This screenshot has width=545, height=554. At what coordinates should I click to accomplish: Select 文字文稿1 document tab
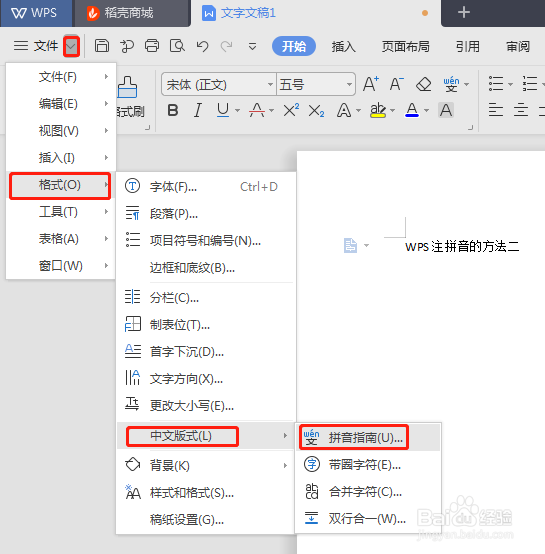[x=316, y=13]
